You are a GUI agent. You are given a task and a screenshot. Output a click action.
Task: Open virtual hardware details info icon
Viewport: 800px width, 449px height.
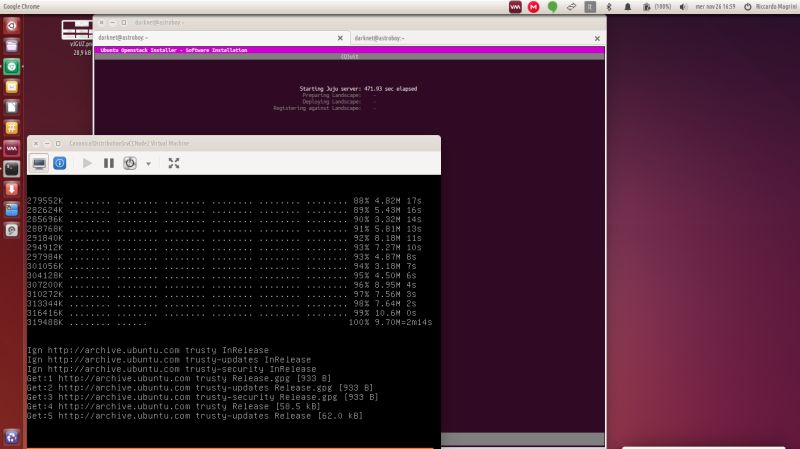click(x=60, y=163)
